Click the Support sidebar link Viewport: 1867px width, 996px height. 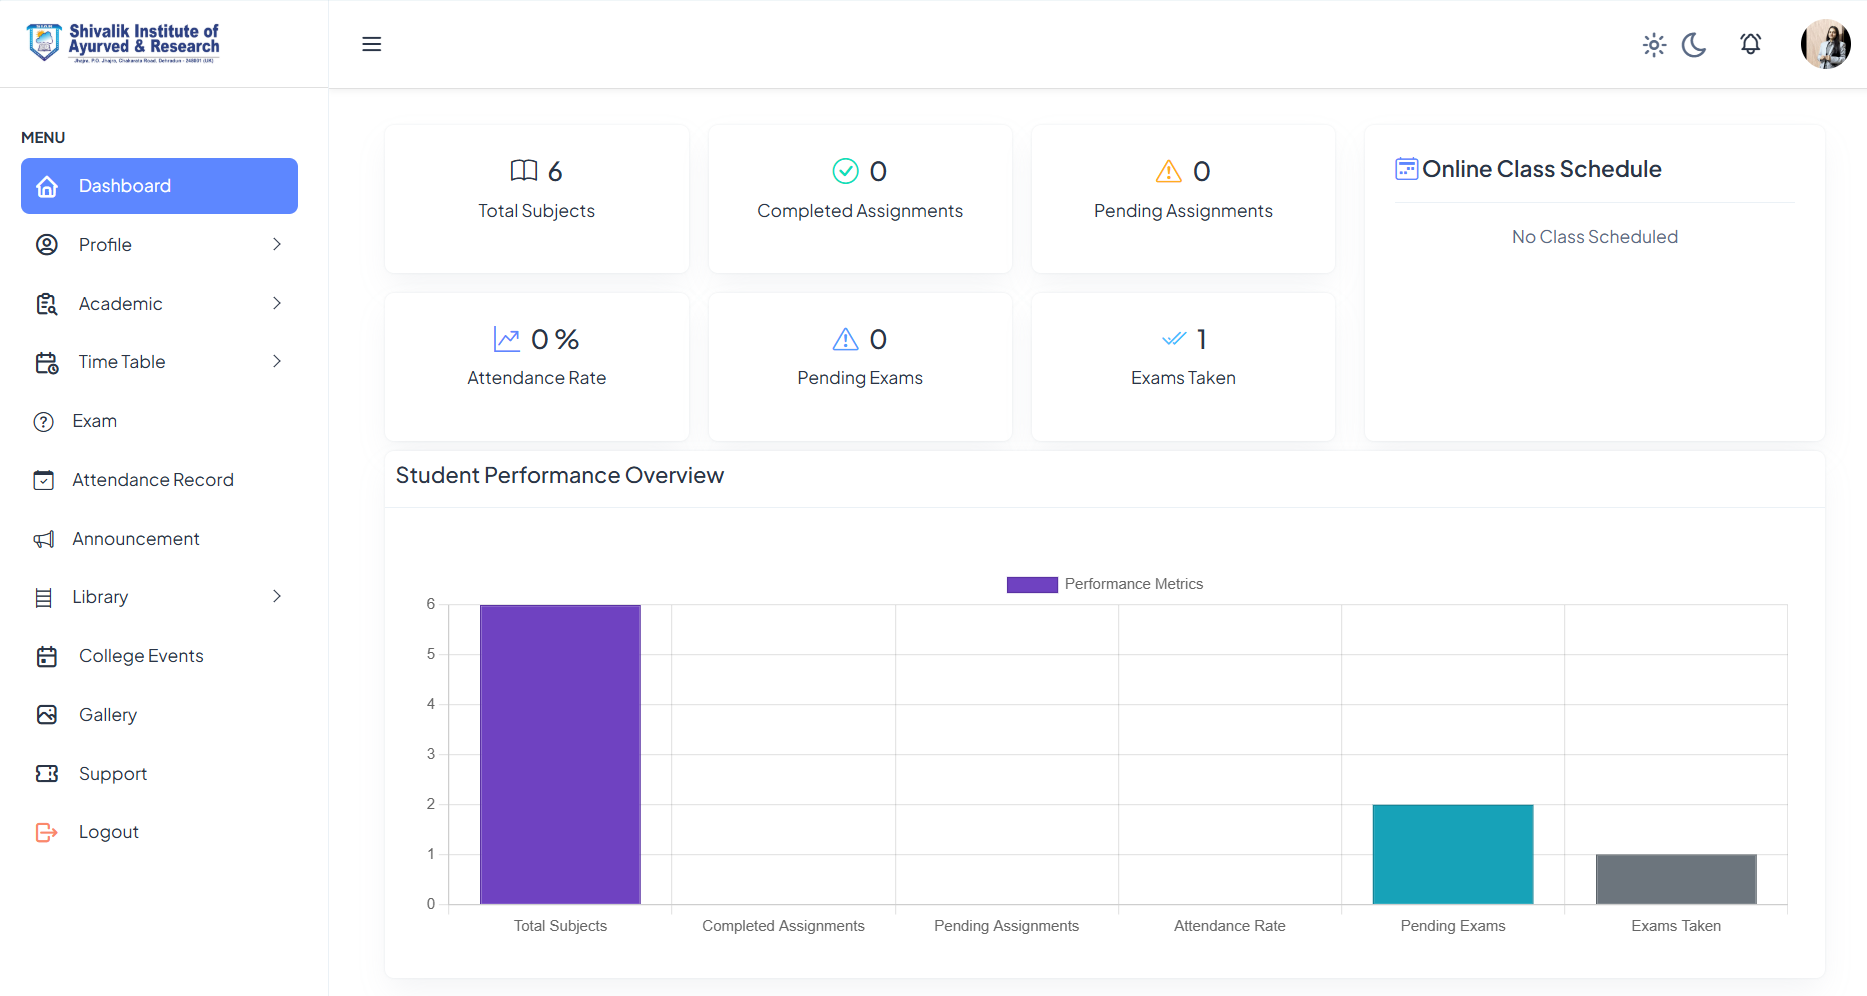click(112, 773)
